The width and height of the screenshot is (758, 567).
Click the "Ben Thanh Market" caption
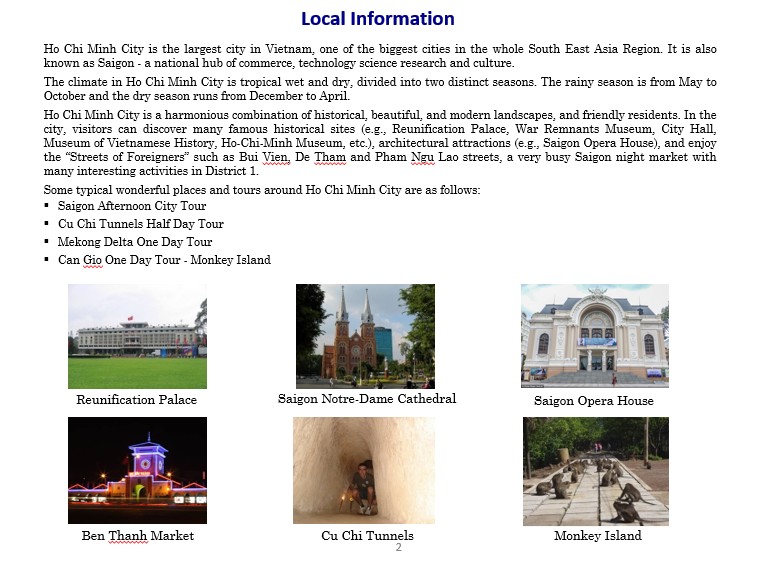pos(137,536)
